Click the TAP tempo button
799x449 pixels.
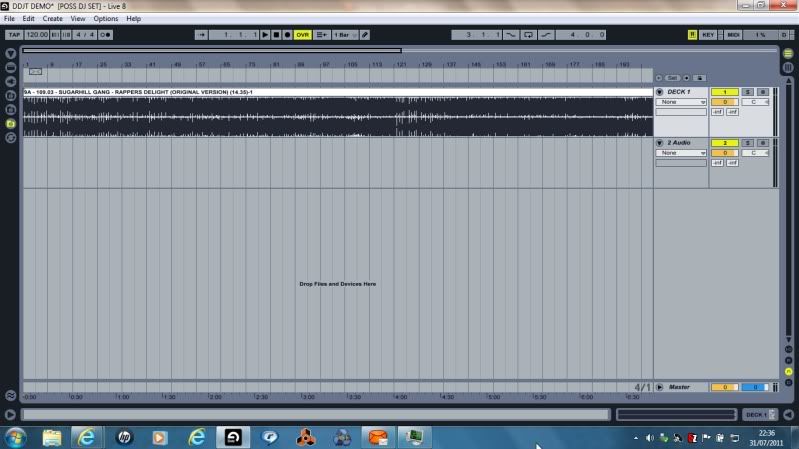click(14, 35)
